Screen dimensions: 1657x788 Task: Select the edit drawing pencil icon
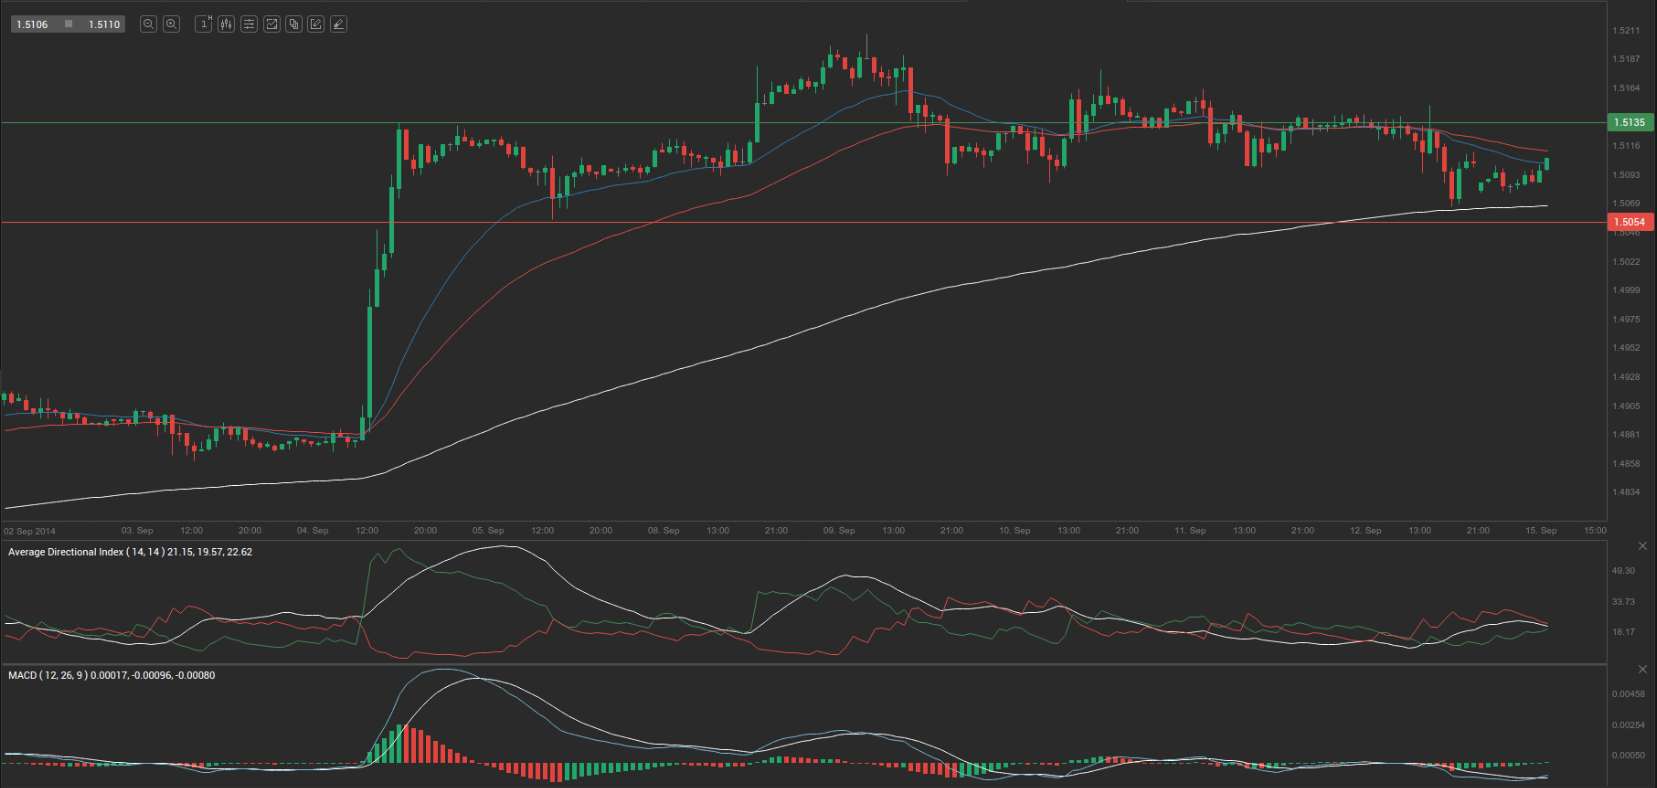click(316, 24)
